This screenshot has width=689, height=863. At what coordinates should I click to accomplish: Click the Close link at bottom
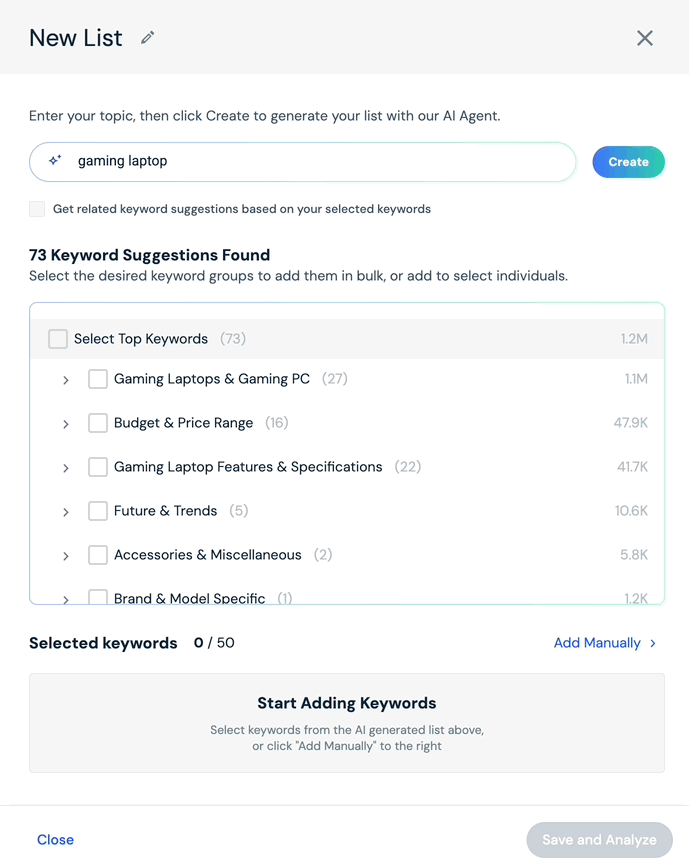coord(55,839)
